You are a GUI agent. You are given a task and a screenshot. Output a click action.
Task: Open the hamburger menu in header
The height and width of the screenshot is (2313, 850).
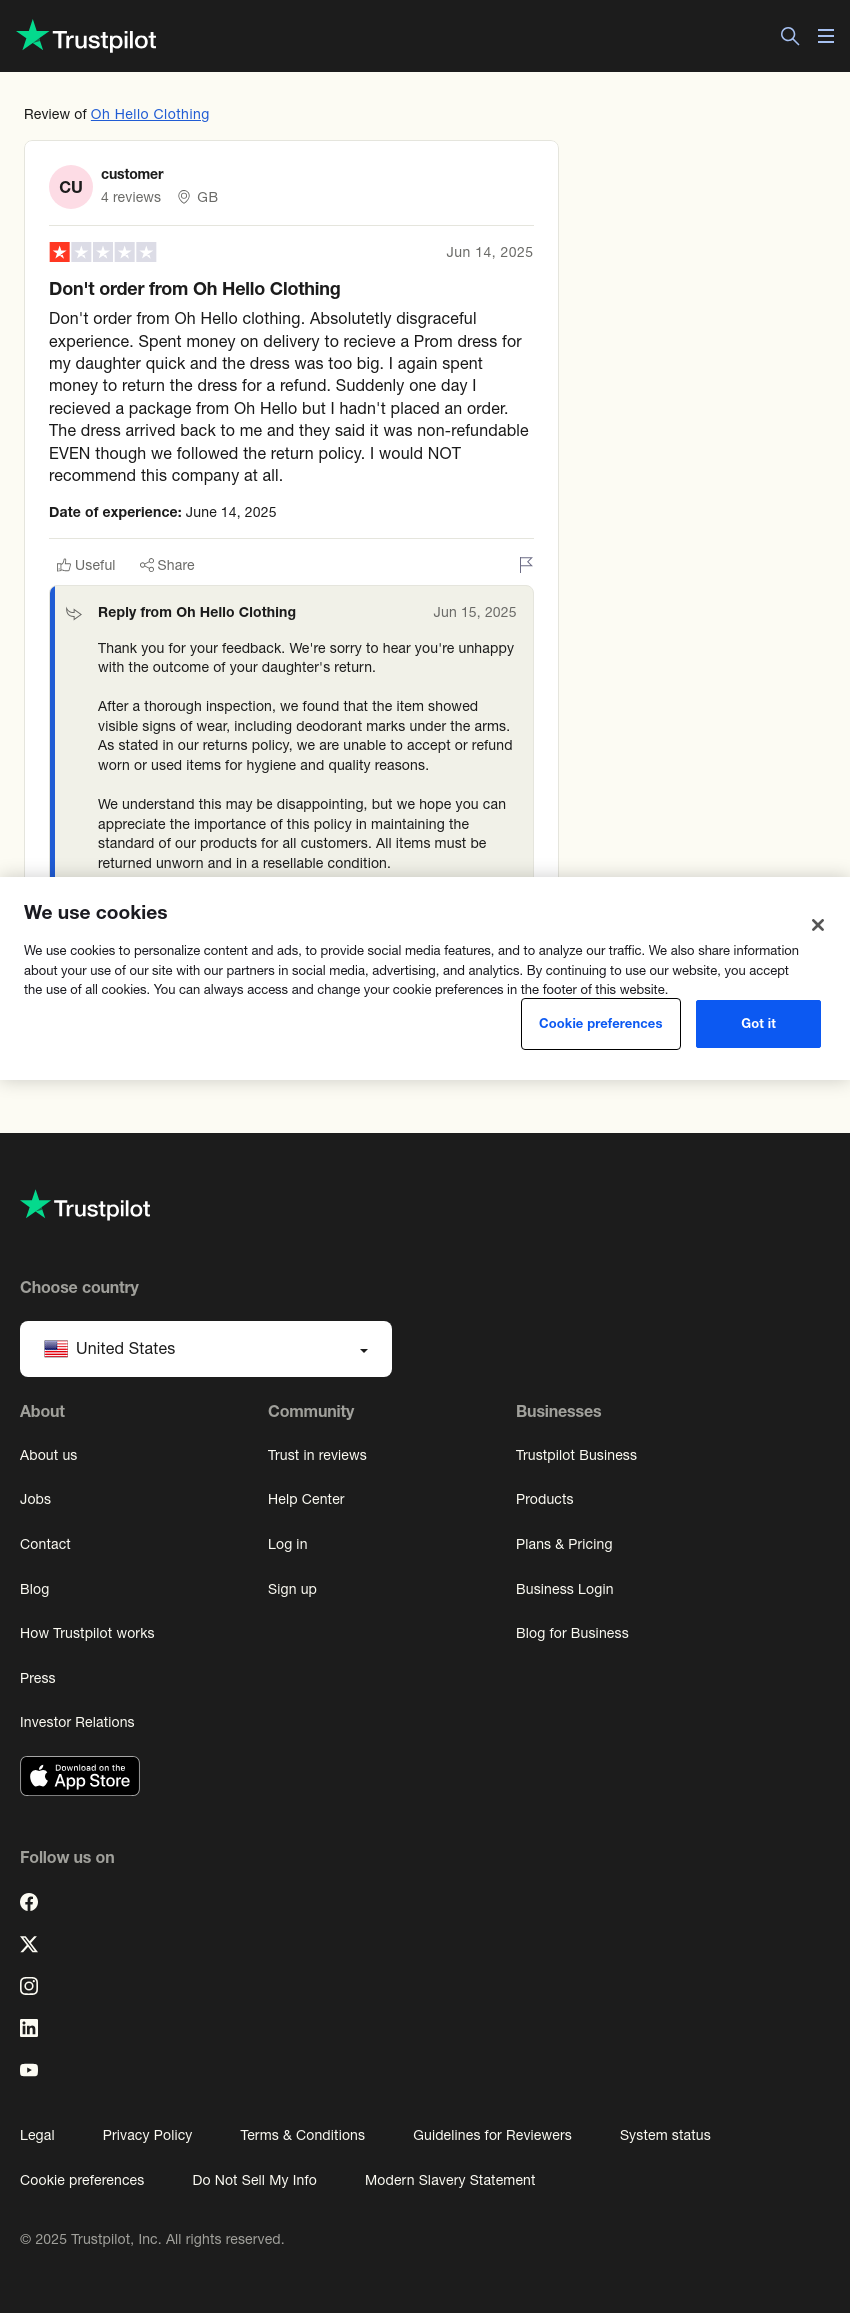[x=826, y=36]
